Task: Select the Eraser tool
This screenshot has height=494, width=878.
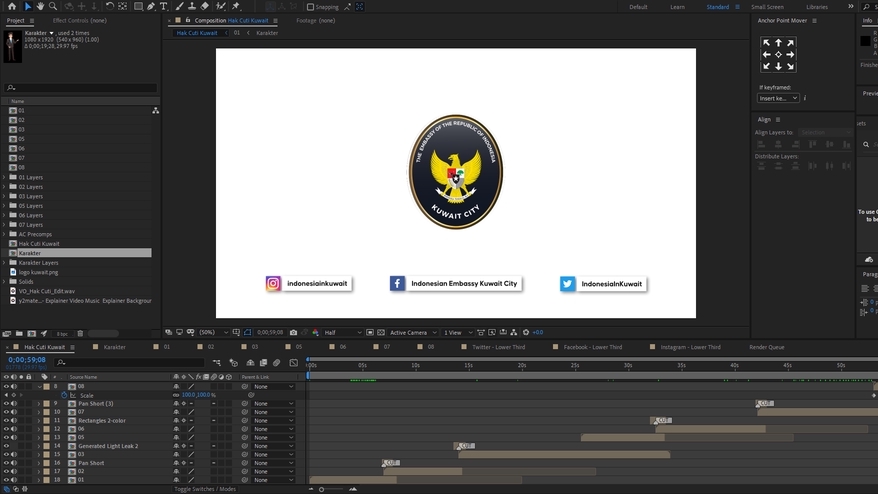Action: click(204, 7)
